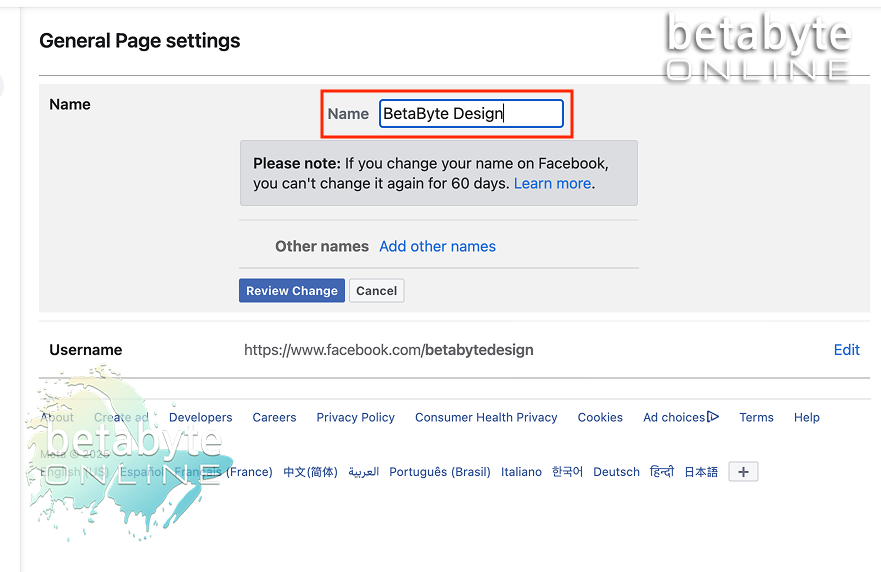
Task: Edit the Username setting
Action: pos(846,350)
